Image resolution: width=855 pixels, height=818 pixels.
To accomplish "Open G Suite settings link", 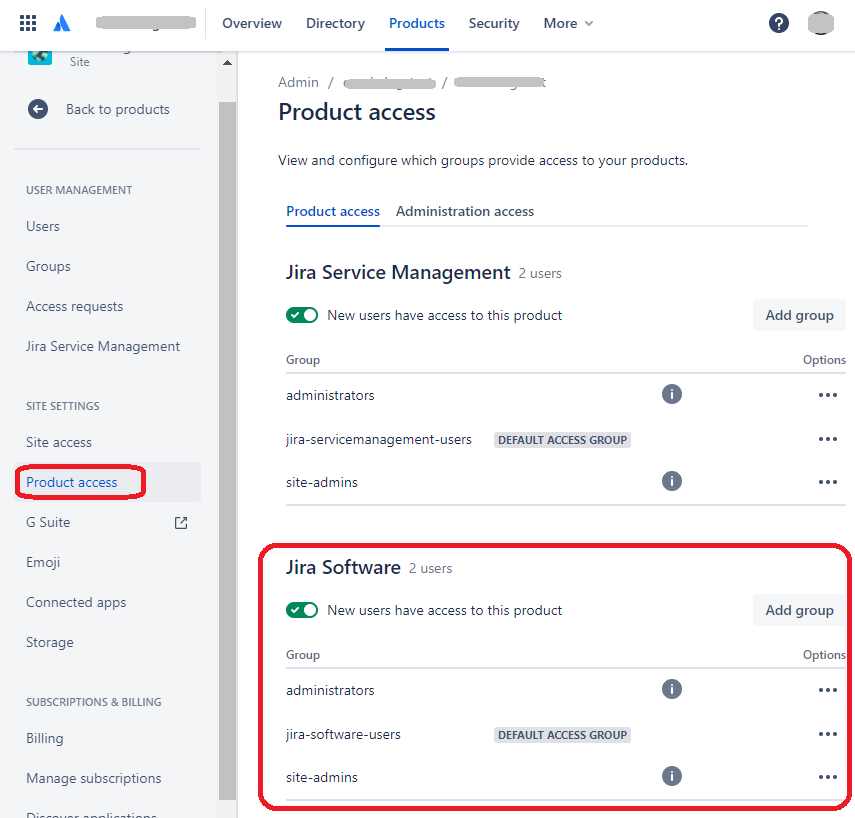I will (x=48, y=522).
